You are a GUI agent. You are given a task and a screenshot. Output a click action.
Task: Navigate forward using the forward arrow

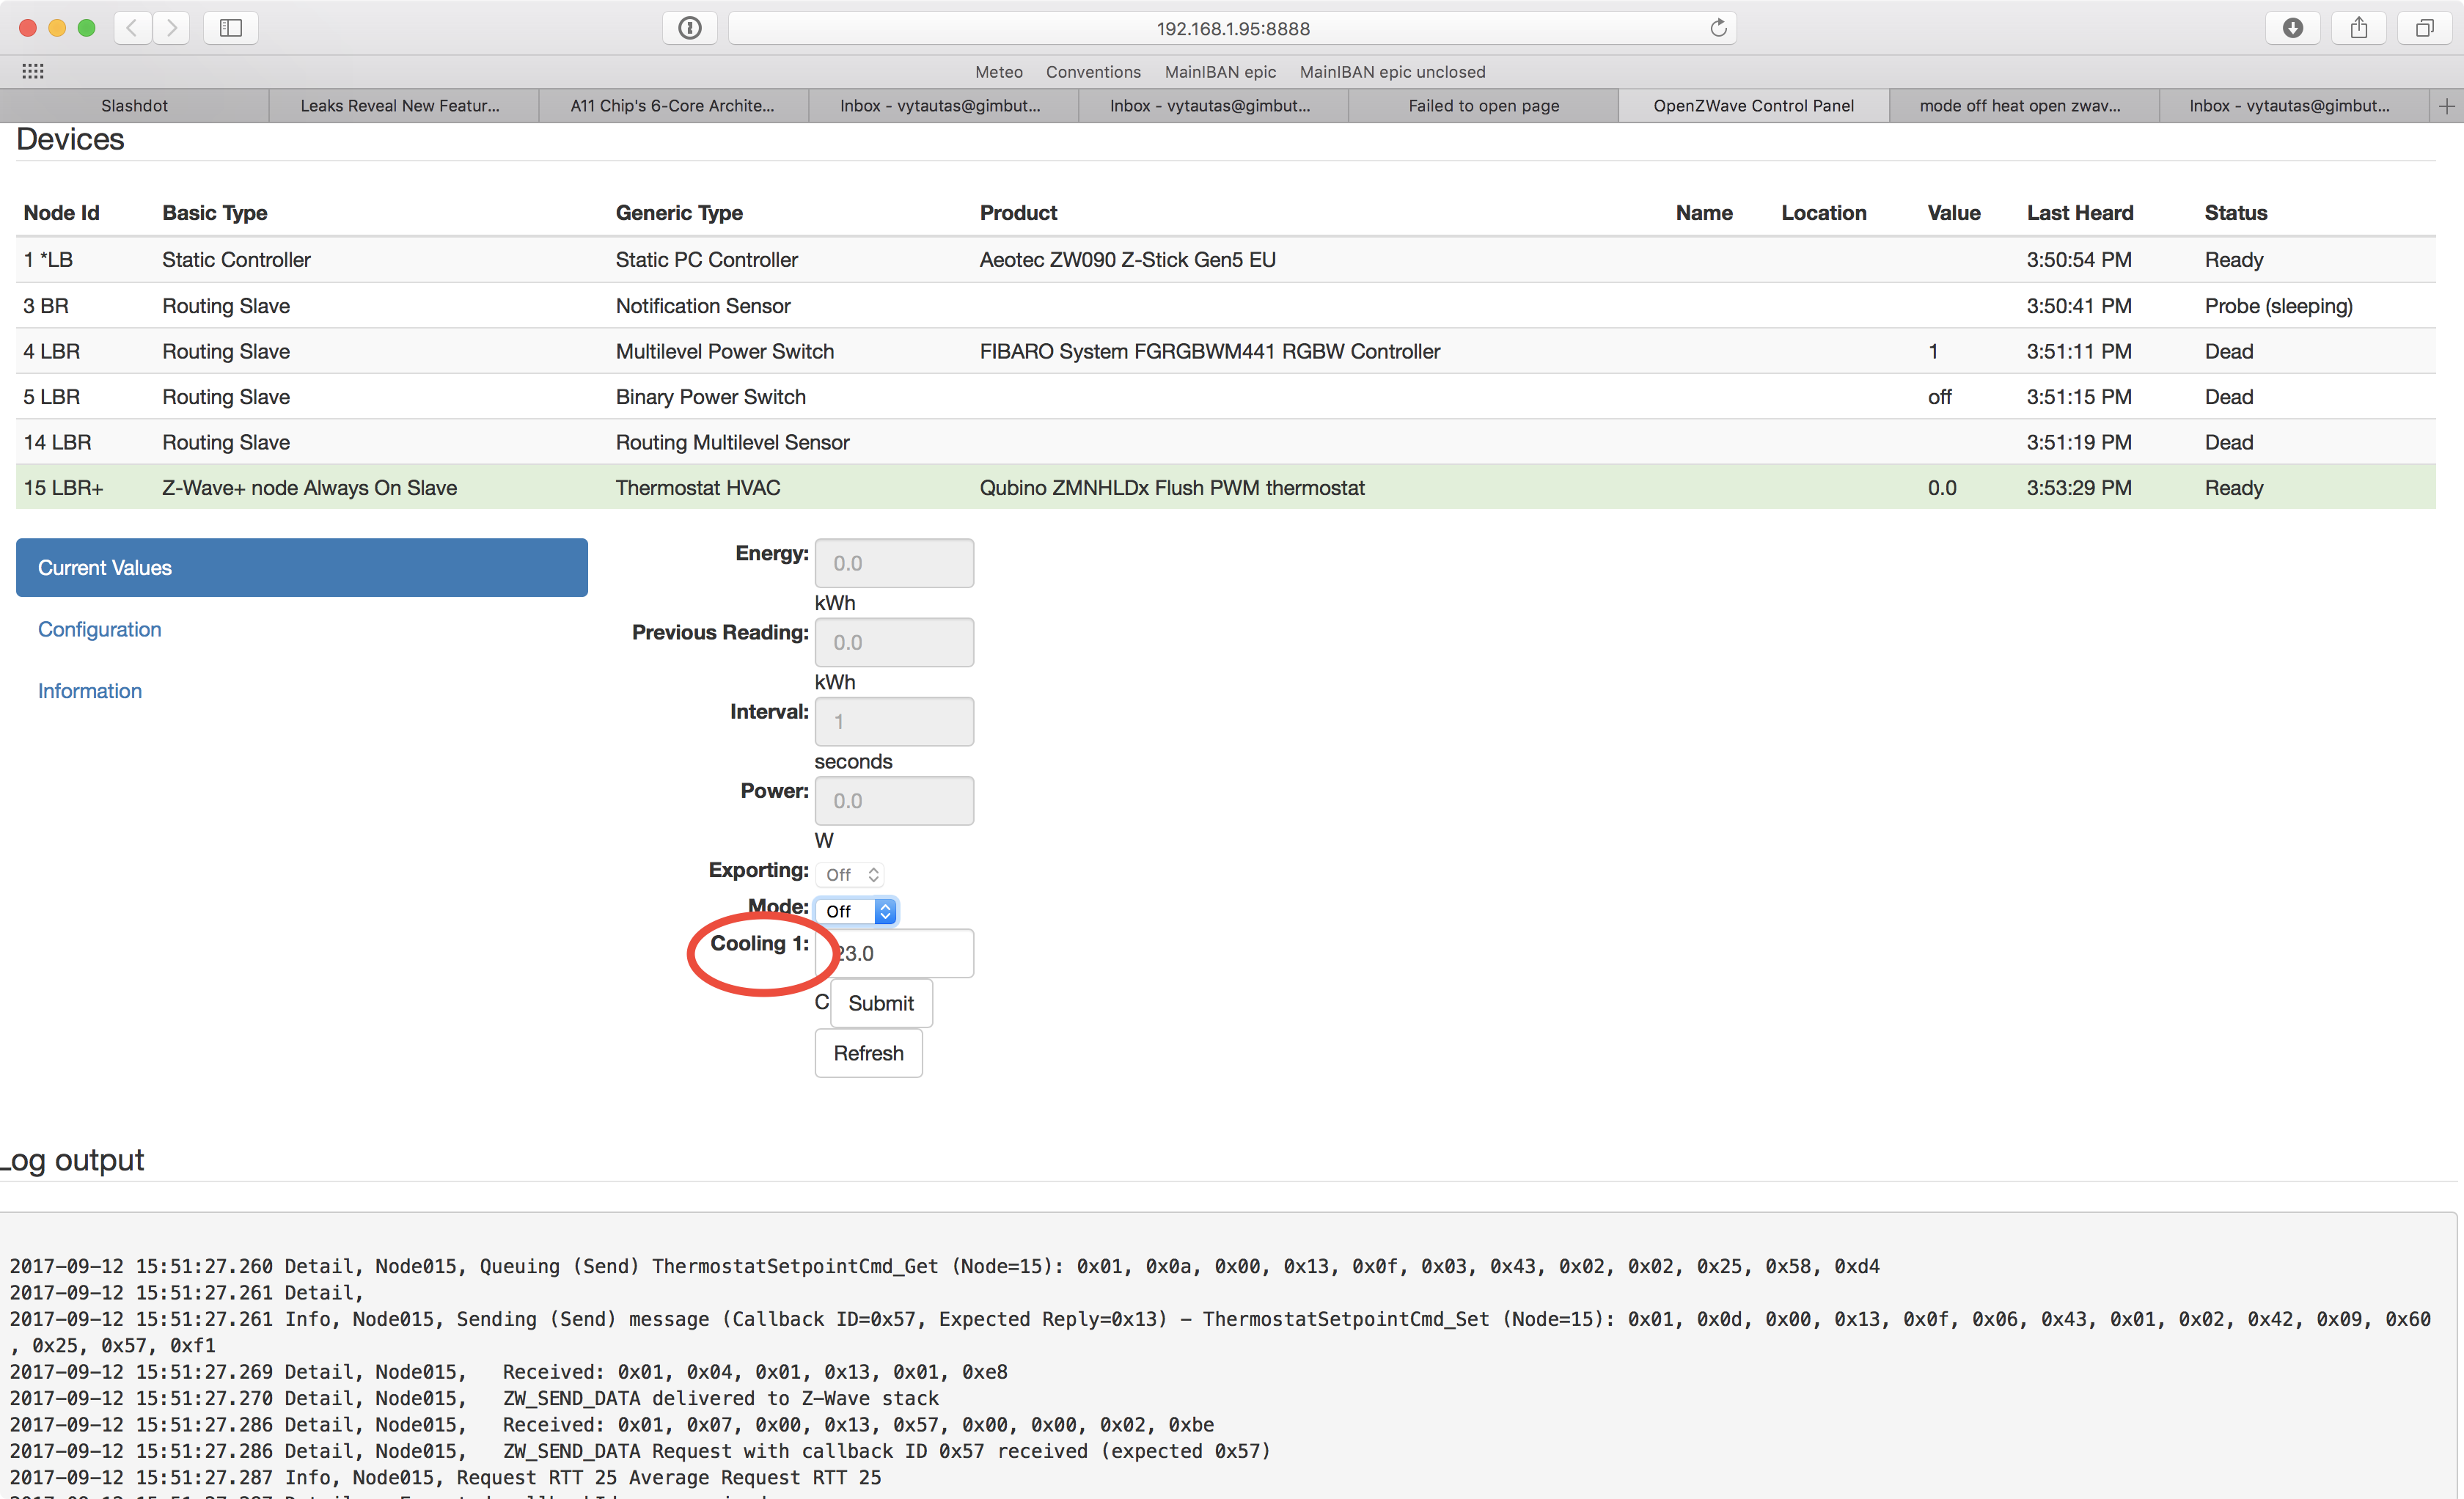[171, 28]
